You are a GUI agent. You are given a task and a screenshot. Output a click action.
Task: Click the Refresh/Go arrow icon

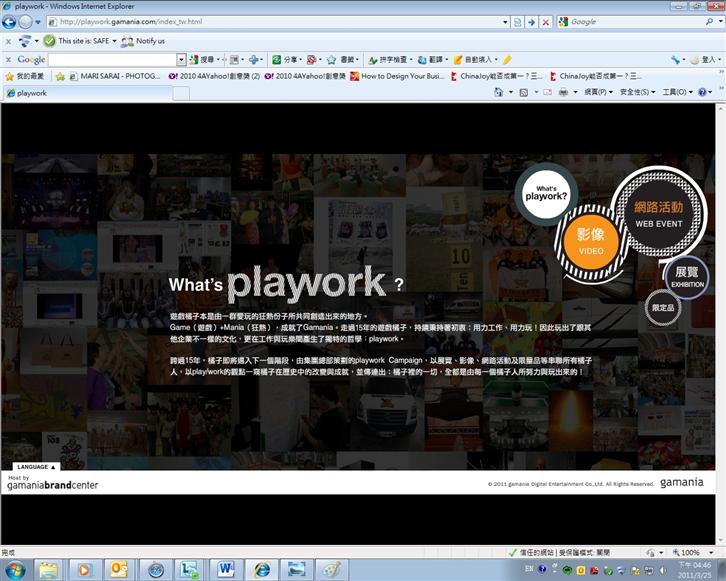[x=532, y=22]
